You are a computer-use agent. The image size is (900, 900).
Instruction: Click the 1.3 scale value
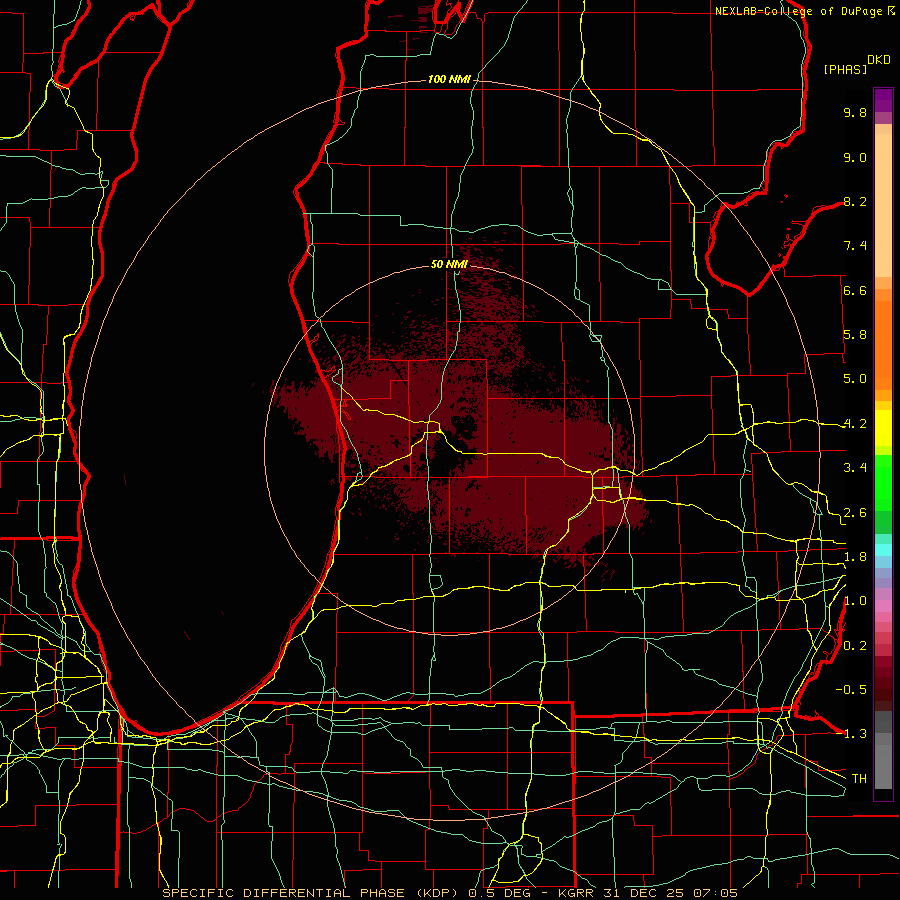click(855, 734)
